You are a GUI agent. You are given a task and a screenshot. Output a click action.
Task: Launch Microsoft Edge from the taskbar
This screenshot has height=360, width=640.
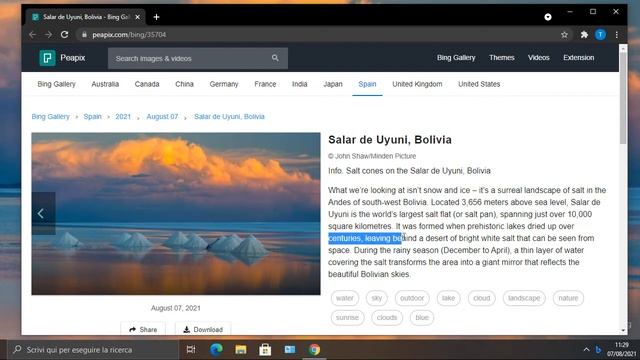[216, 349]
